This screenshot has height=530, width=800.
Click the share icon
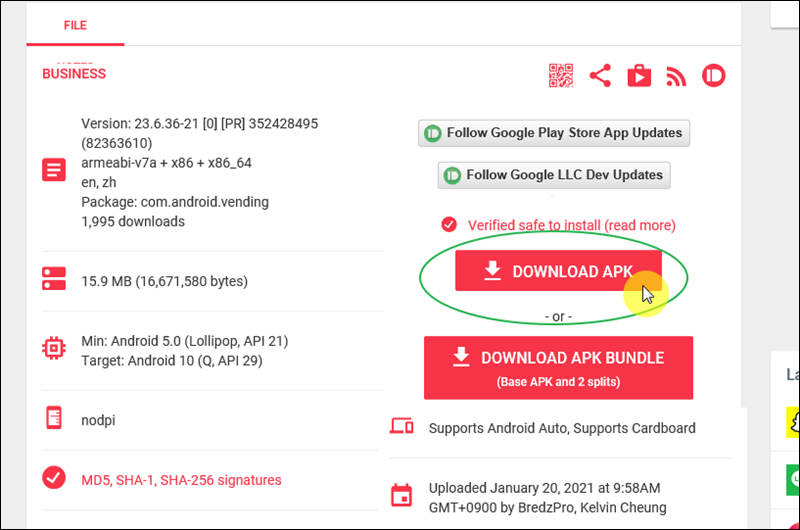(x=600, y=76)
